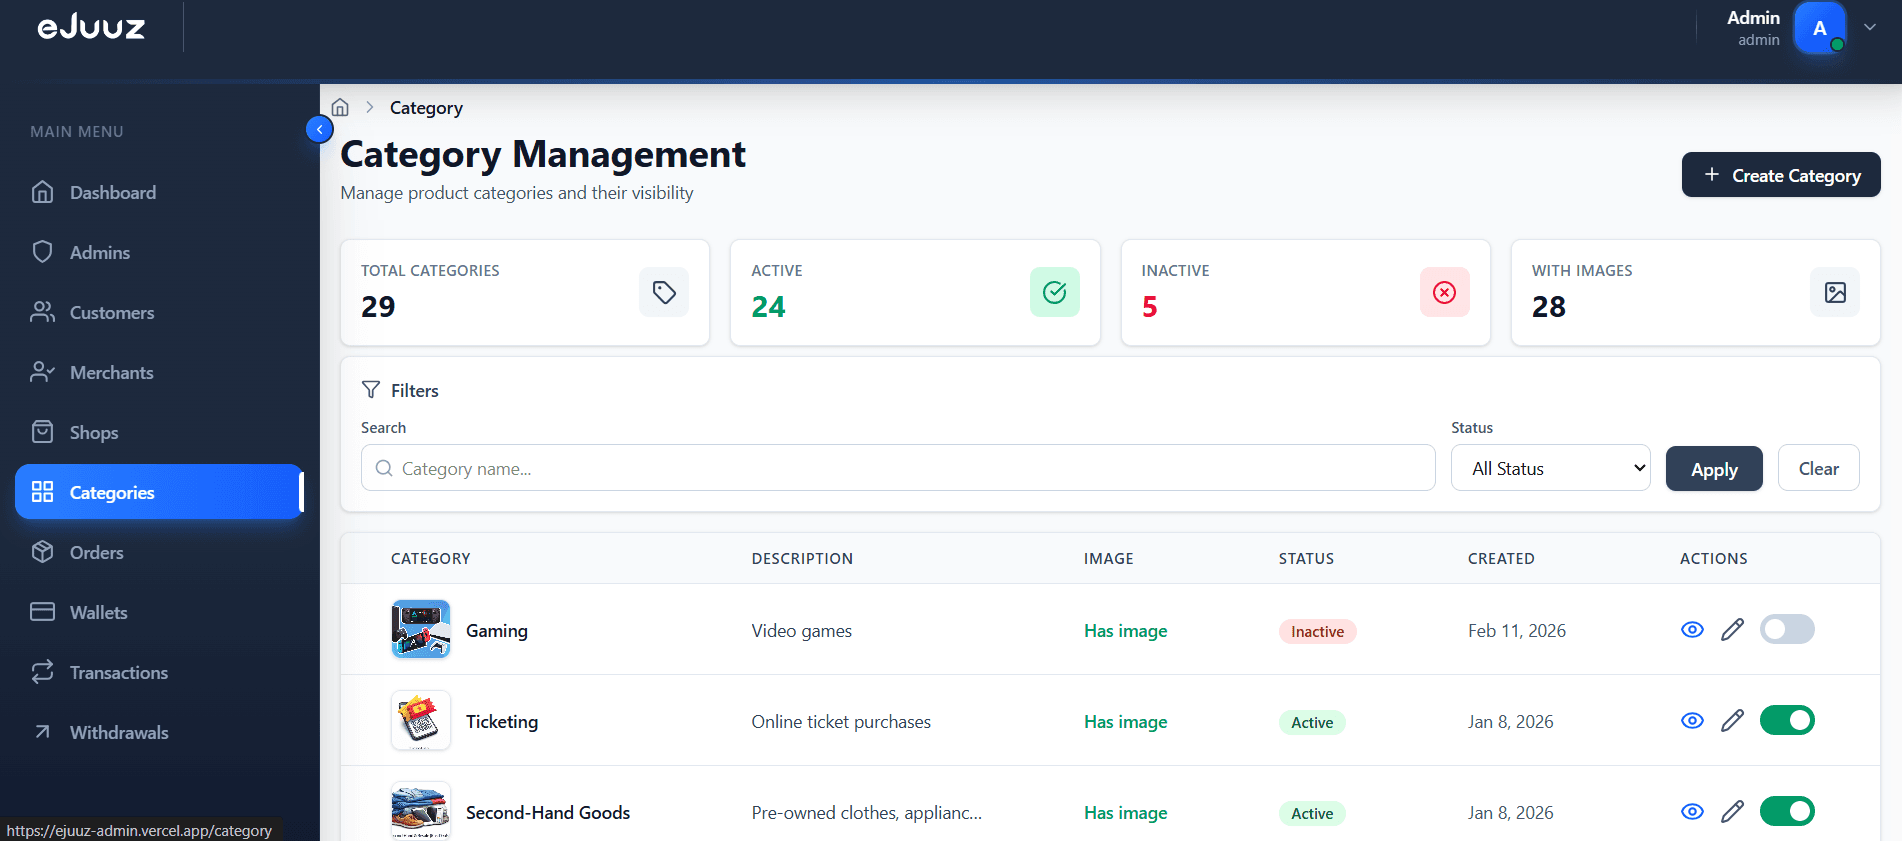
Task: Click the Feb 11, 2026 date
Action: tap(1517, 631)
